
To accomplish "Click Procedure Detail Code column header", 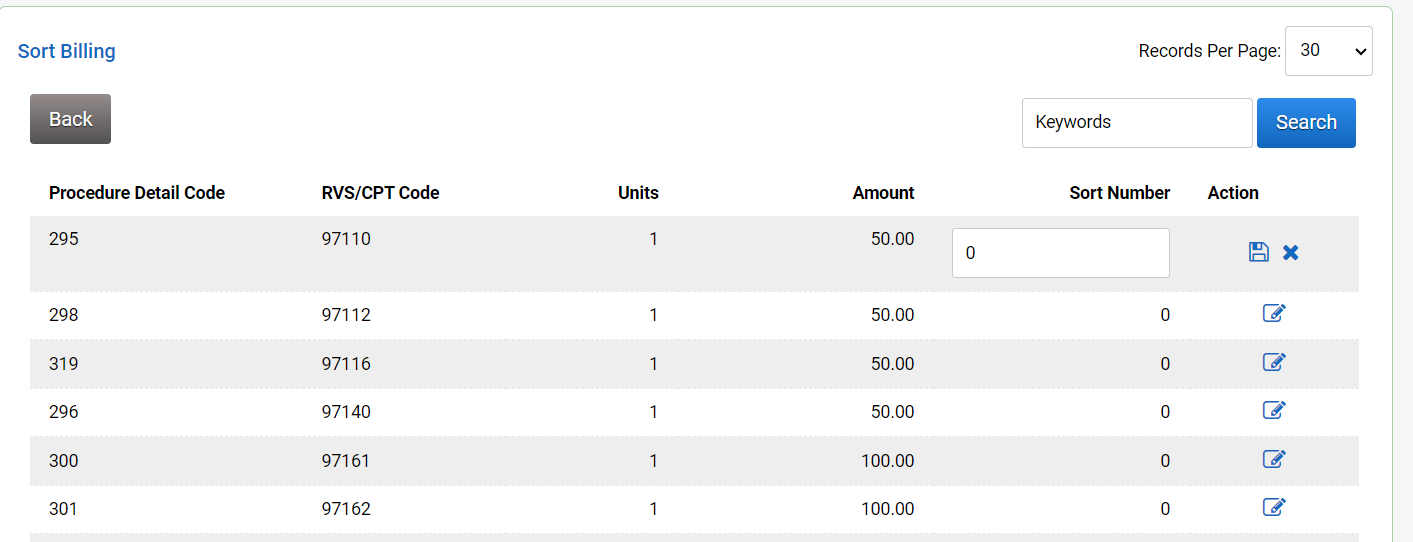I will [x=137, y=193].
